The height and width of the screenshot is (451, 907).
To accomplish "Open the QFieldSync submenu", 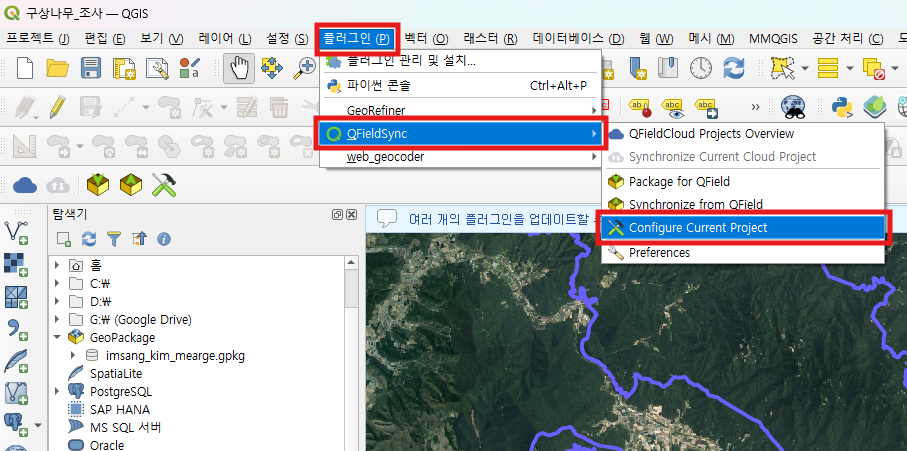I will point(460,134).
